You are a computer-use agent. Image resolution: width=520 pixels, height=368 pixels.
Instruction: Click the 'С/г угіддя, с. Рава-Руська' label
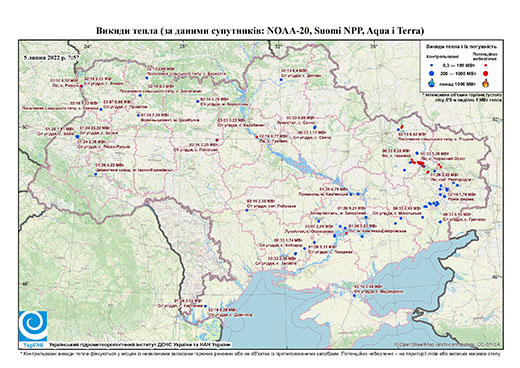(103, 147)
